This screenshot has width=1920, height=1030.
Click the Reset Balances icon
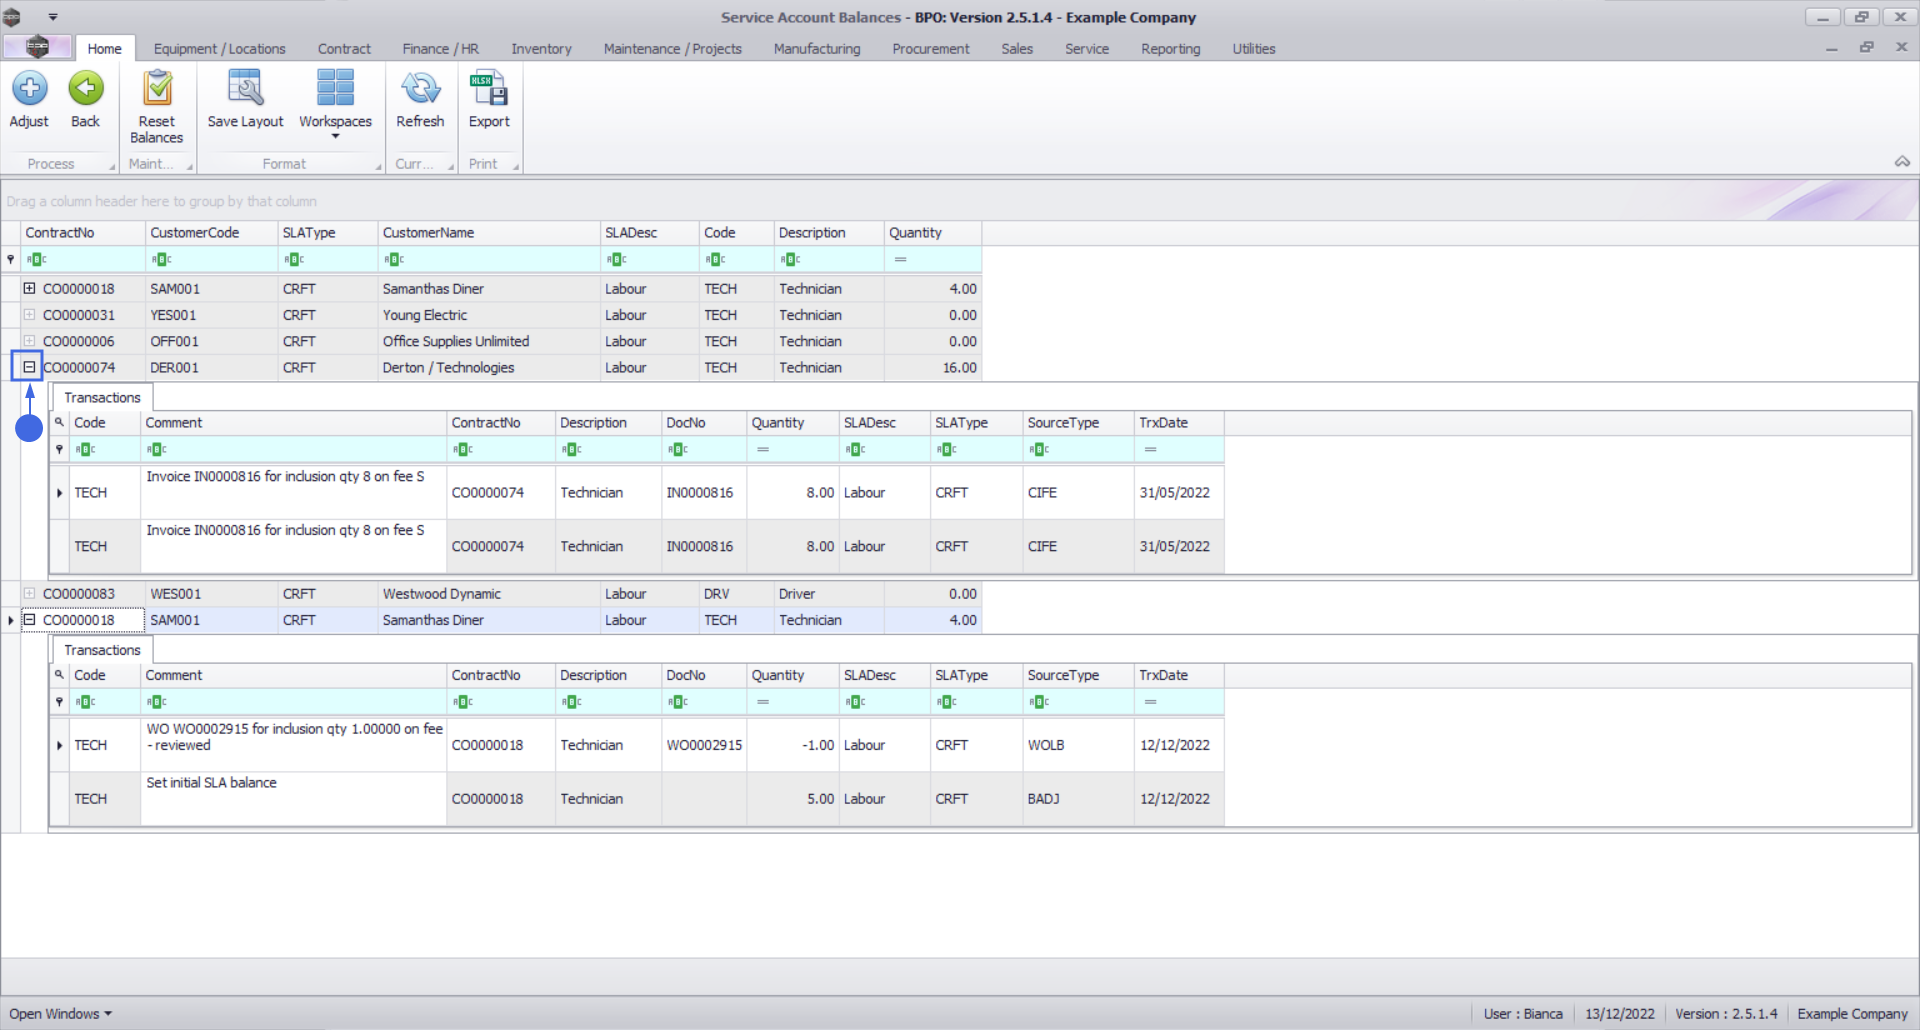click(157, 89)
